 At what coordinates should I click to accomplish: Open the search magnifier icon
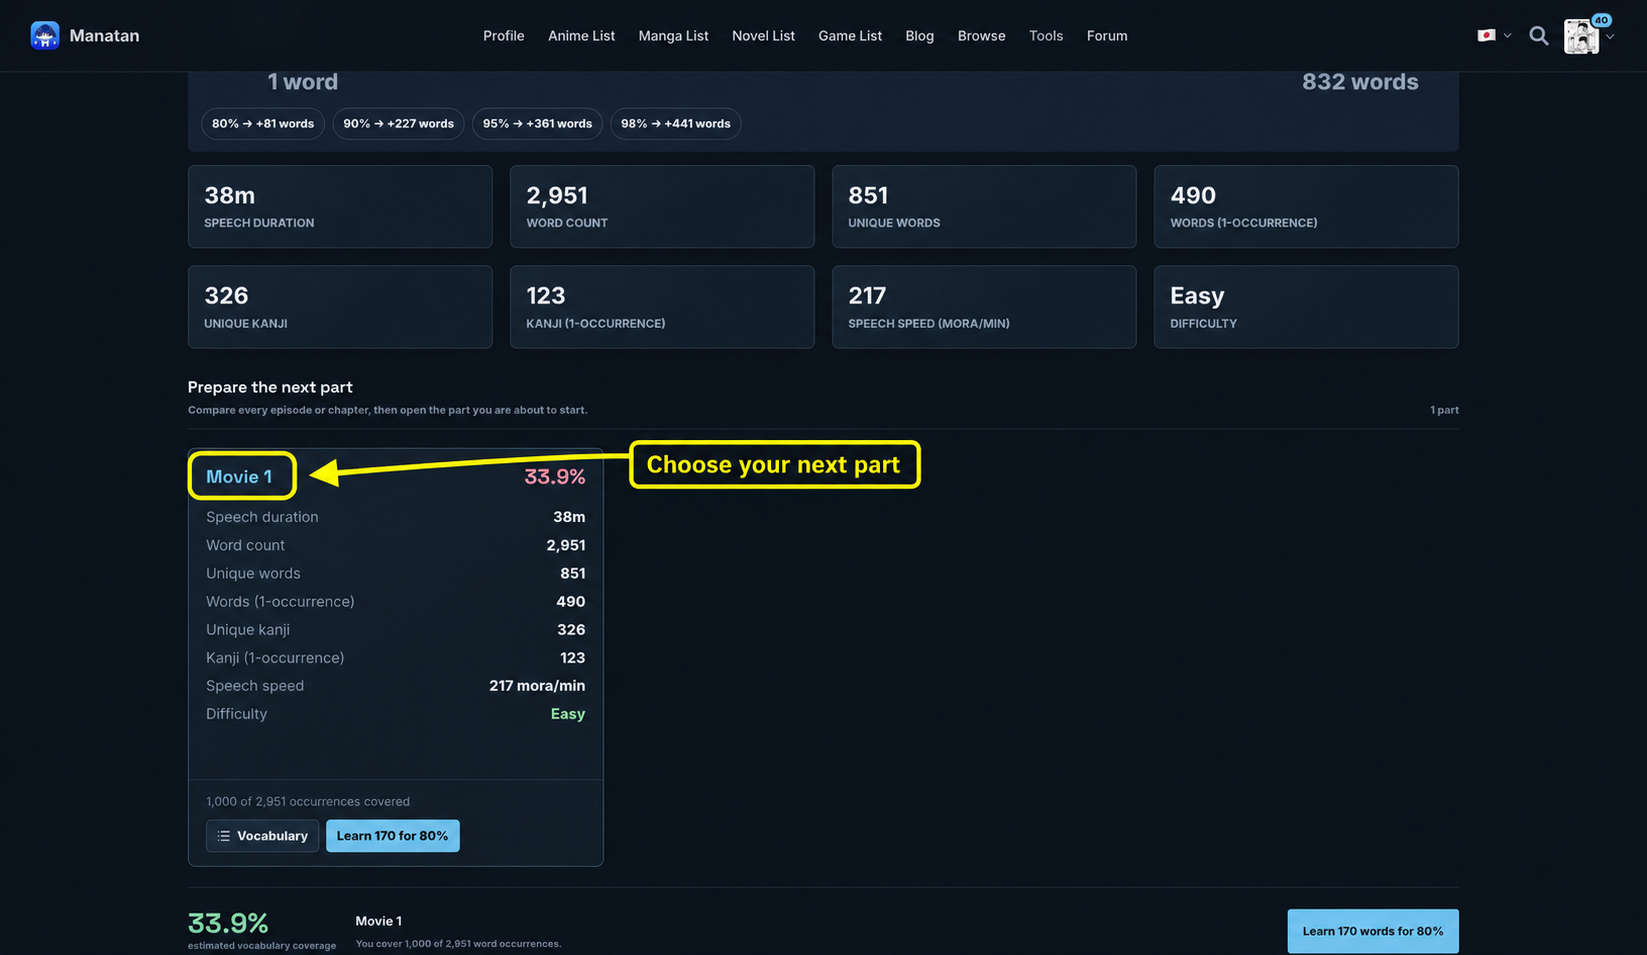[1539, 36]
